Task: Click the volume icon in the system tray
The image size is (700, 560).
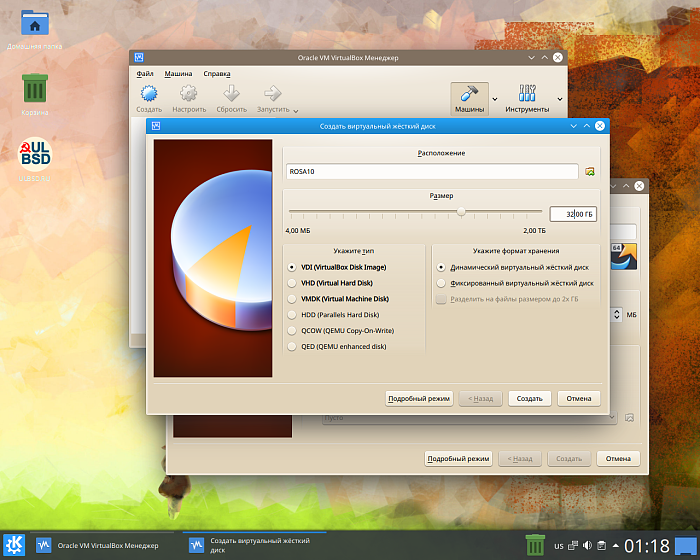Action: click(x=588, y=545)
